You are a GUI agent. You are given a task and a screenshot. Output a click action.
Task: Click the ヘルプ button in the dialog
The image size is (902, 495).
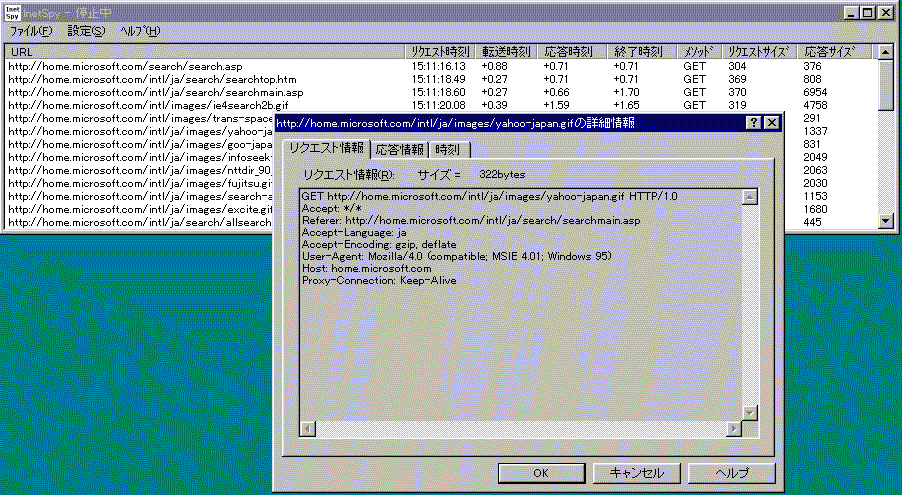(x=732, y=473)
